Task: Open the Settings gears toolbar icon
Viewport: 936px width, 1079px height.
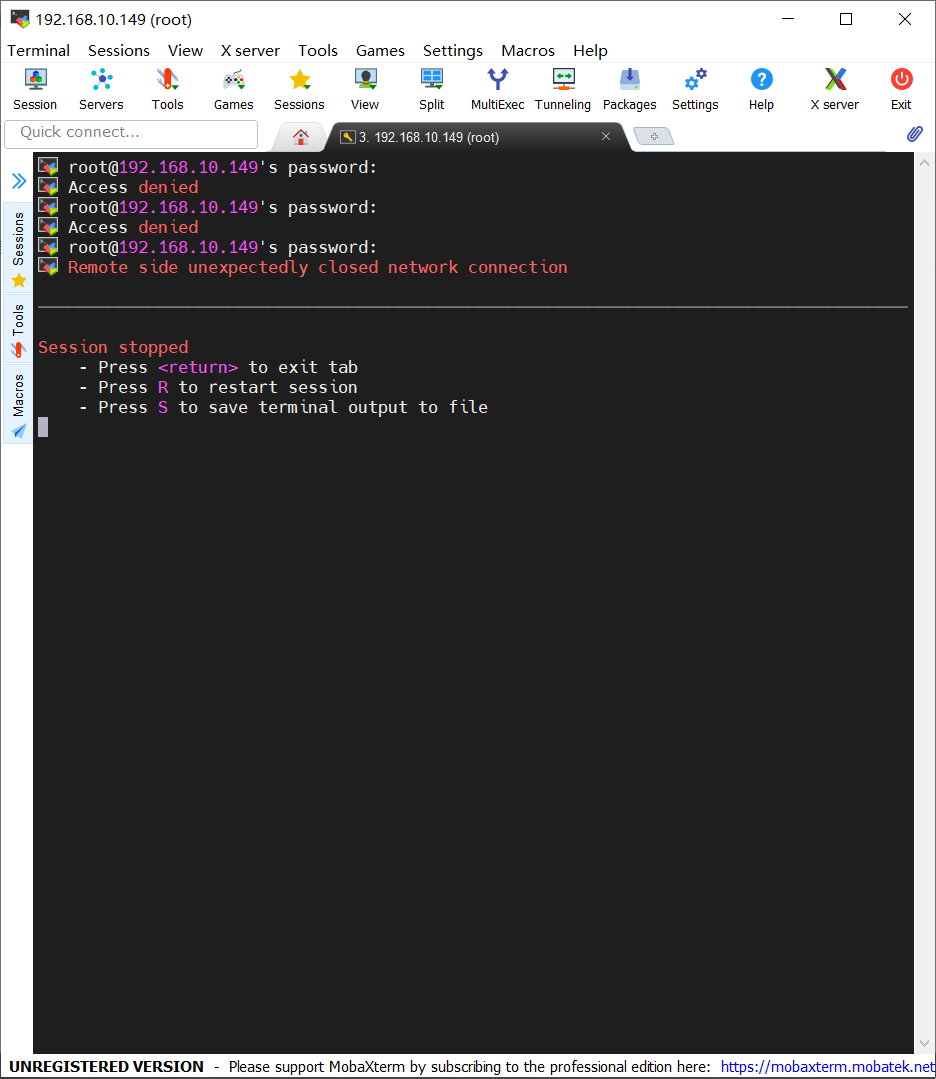Action: (695, 89)
